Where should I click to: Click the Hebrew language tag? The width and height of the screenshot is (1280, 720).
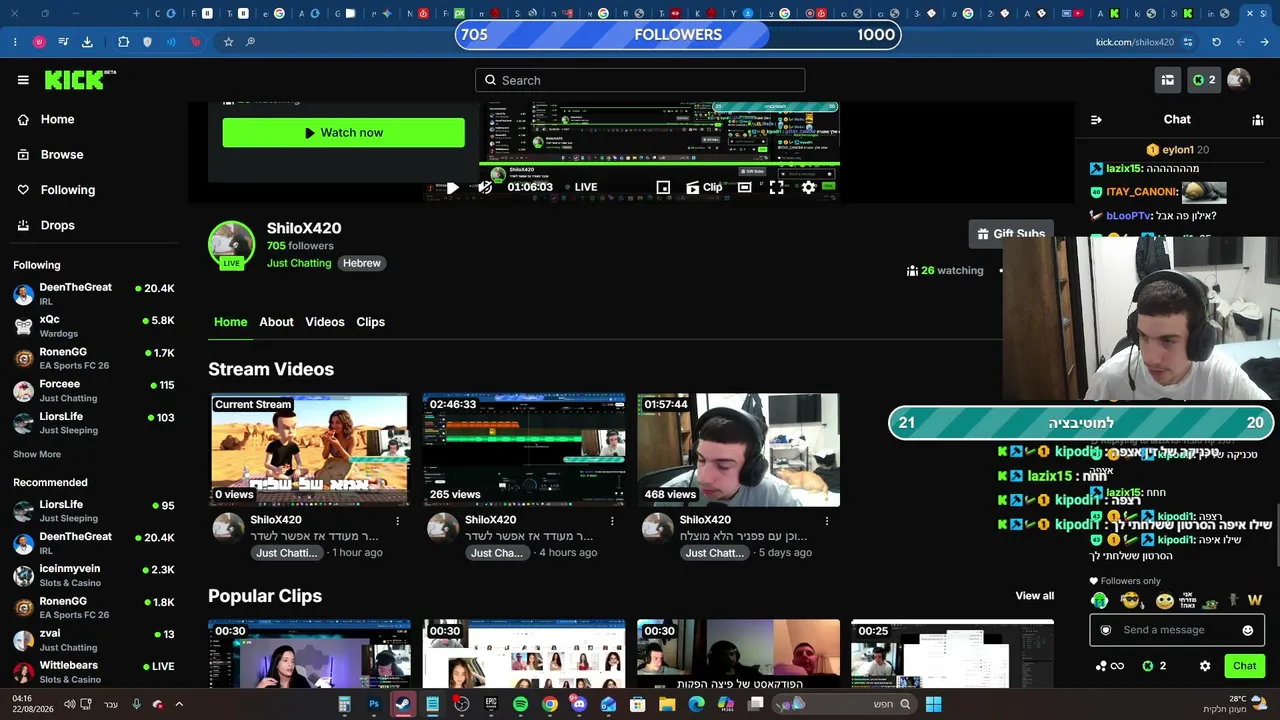(x=362, y=263)
